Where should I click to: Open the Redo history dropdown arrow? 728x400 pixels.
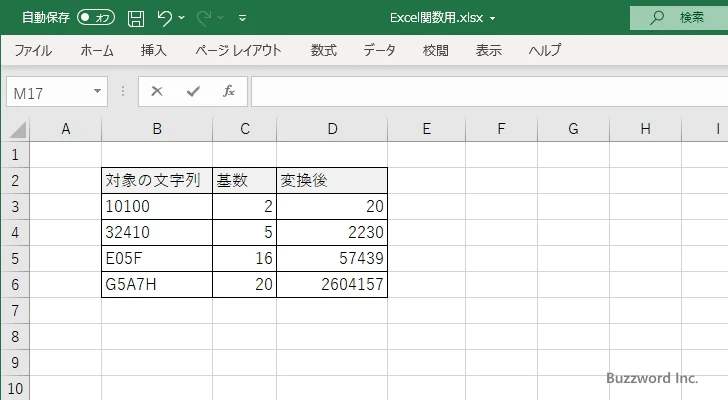pos(221,18)
